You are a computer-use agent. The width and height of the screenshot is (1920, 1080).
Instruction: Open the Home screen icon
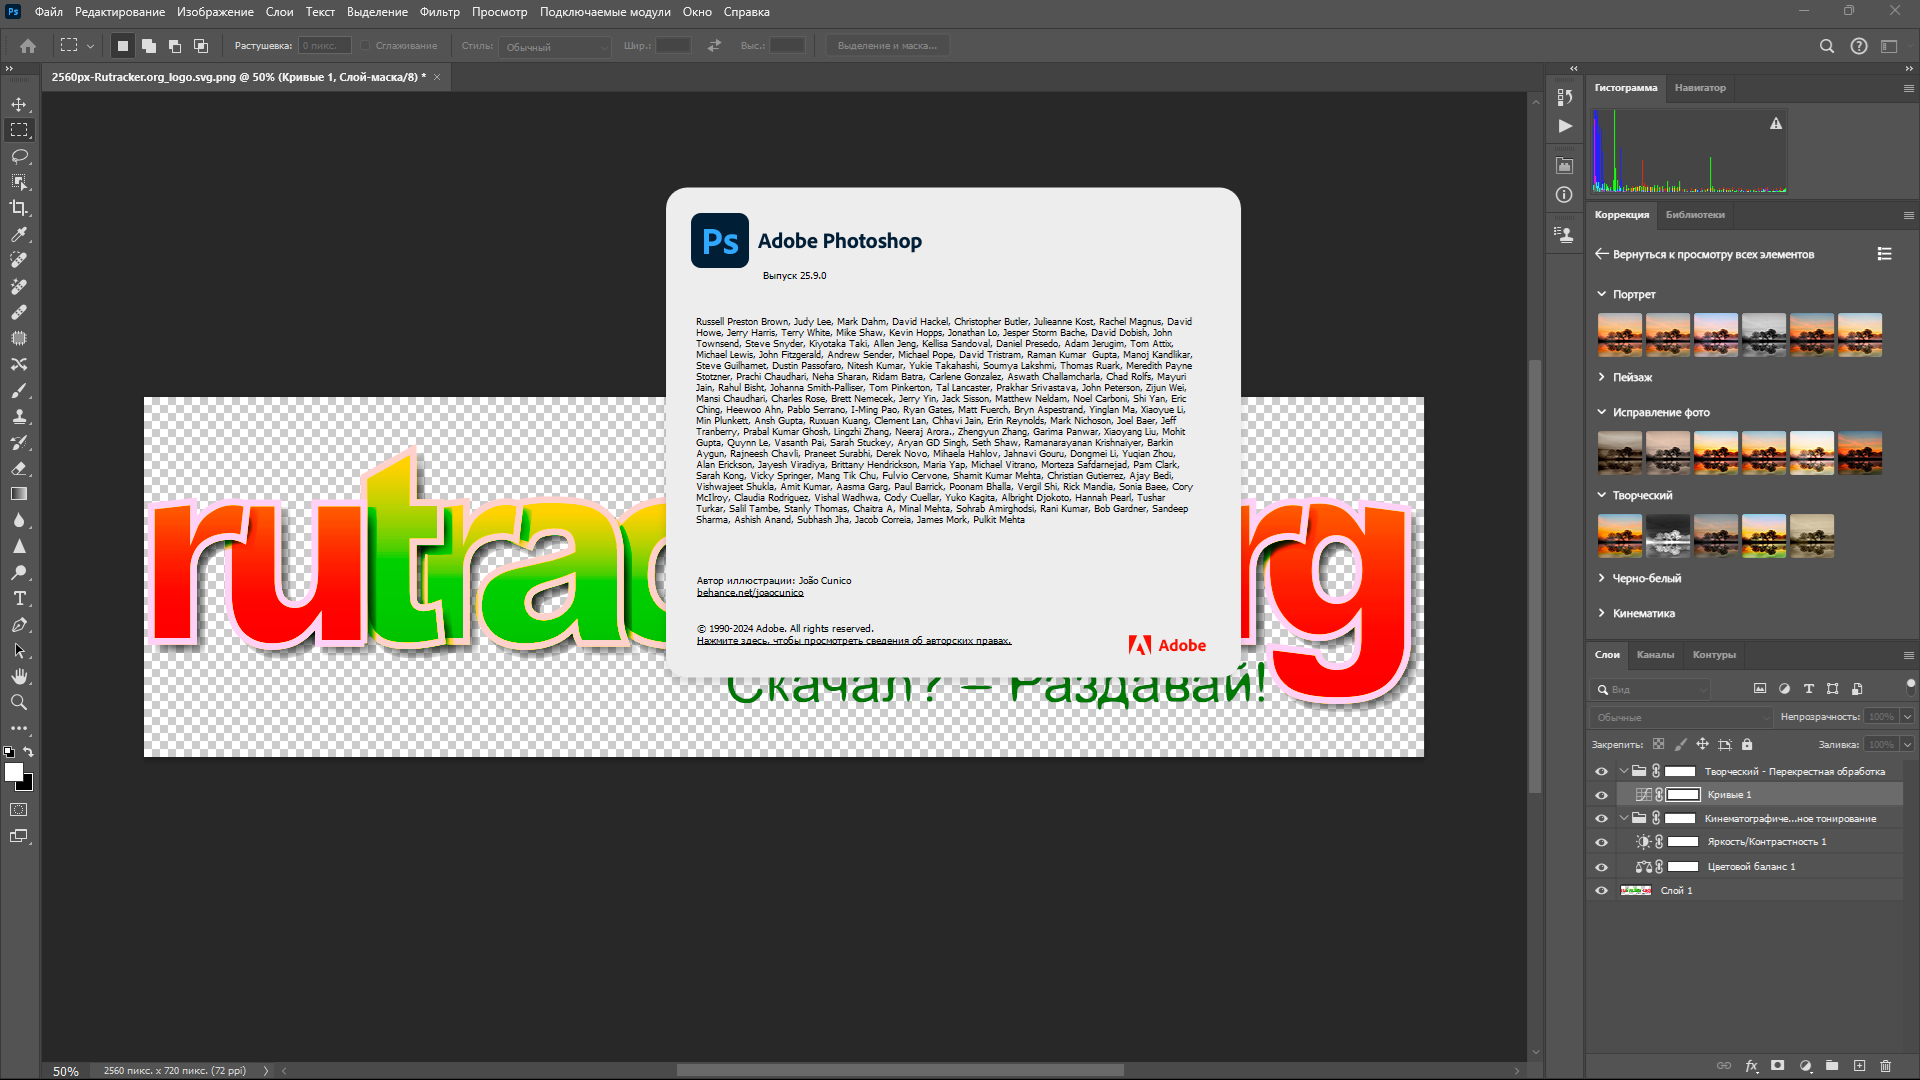pos(28,46)
